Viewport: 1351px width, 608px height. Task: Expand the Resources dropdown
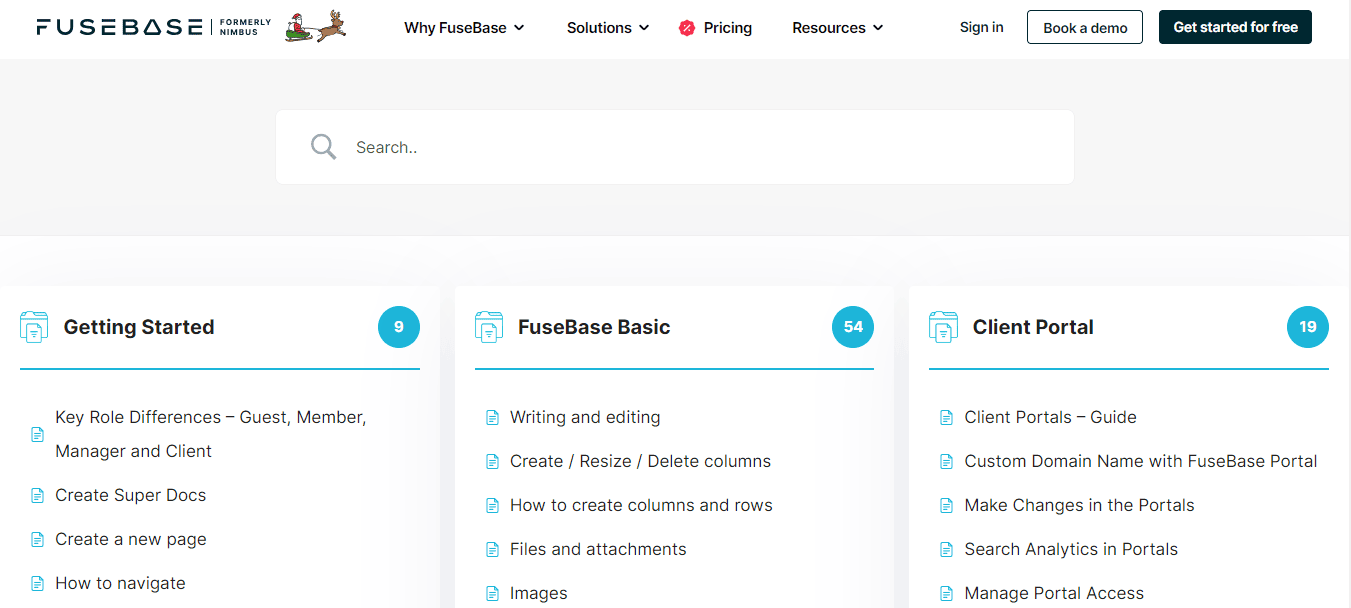coord(837,28)
